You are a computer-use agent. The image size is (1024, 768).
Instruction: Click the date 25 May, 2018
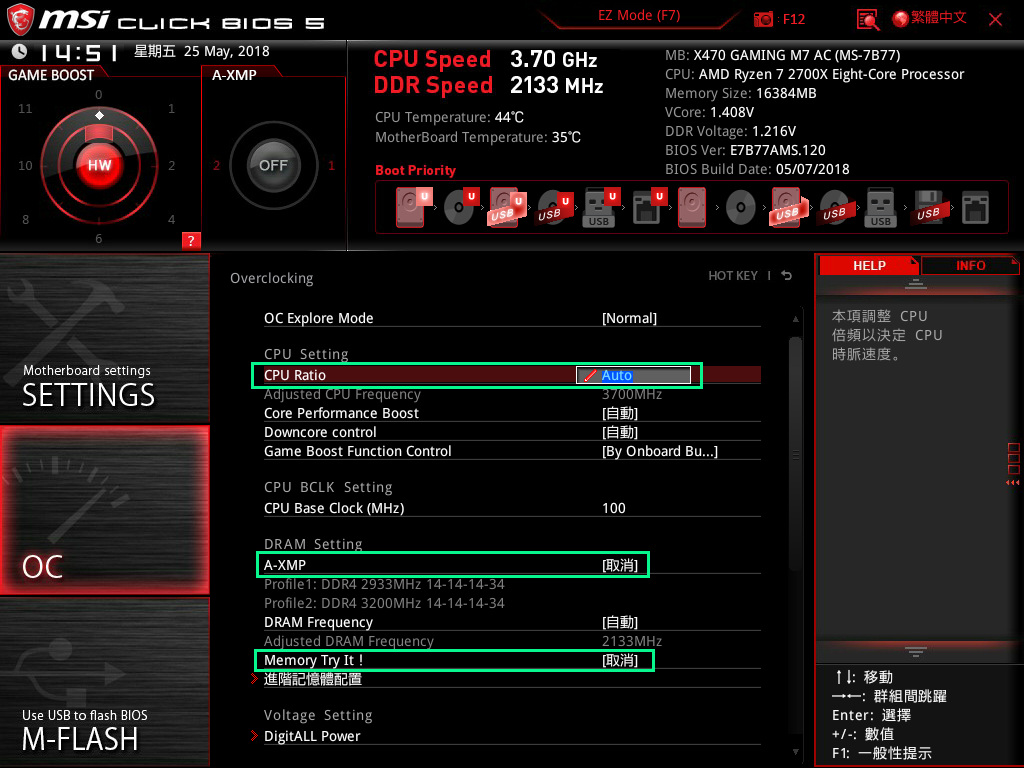(x=227, y=51)
